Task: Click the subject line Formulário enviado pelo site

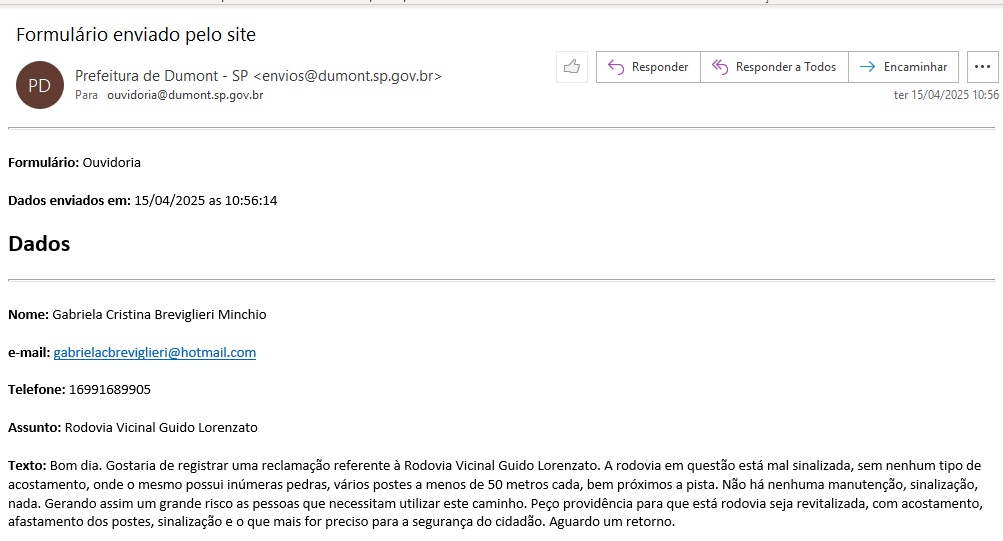Action: 136,35
